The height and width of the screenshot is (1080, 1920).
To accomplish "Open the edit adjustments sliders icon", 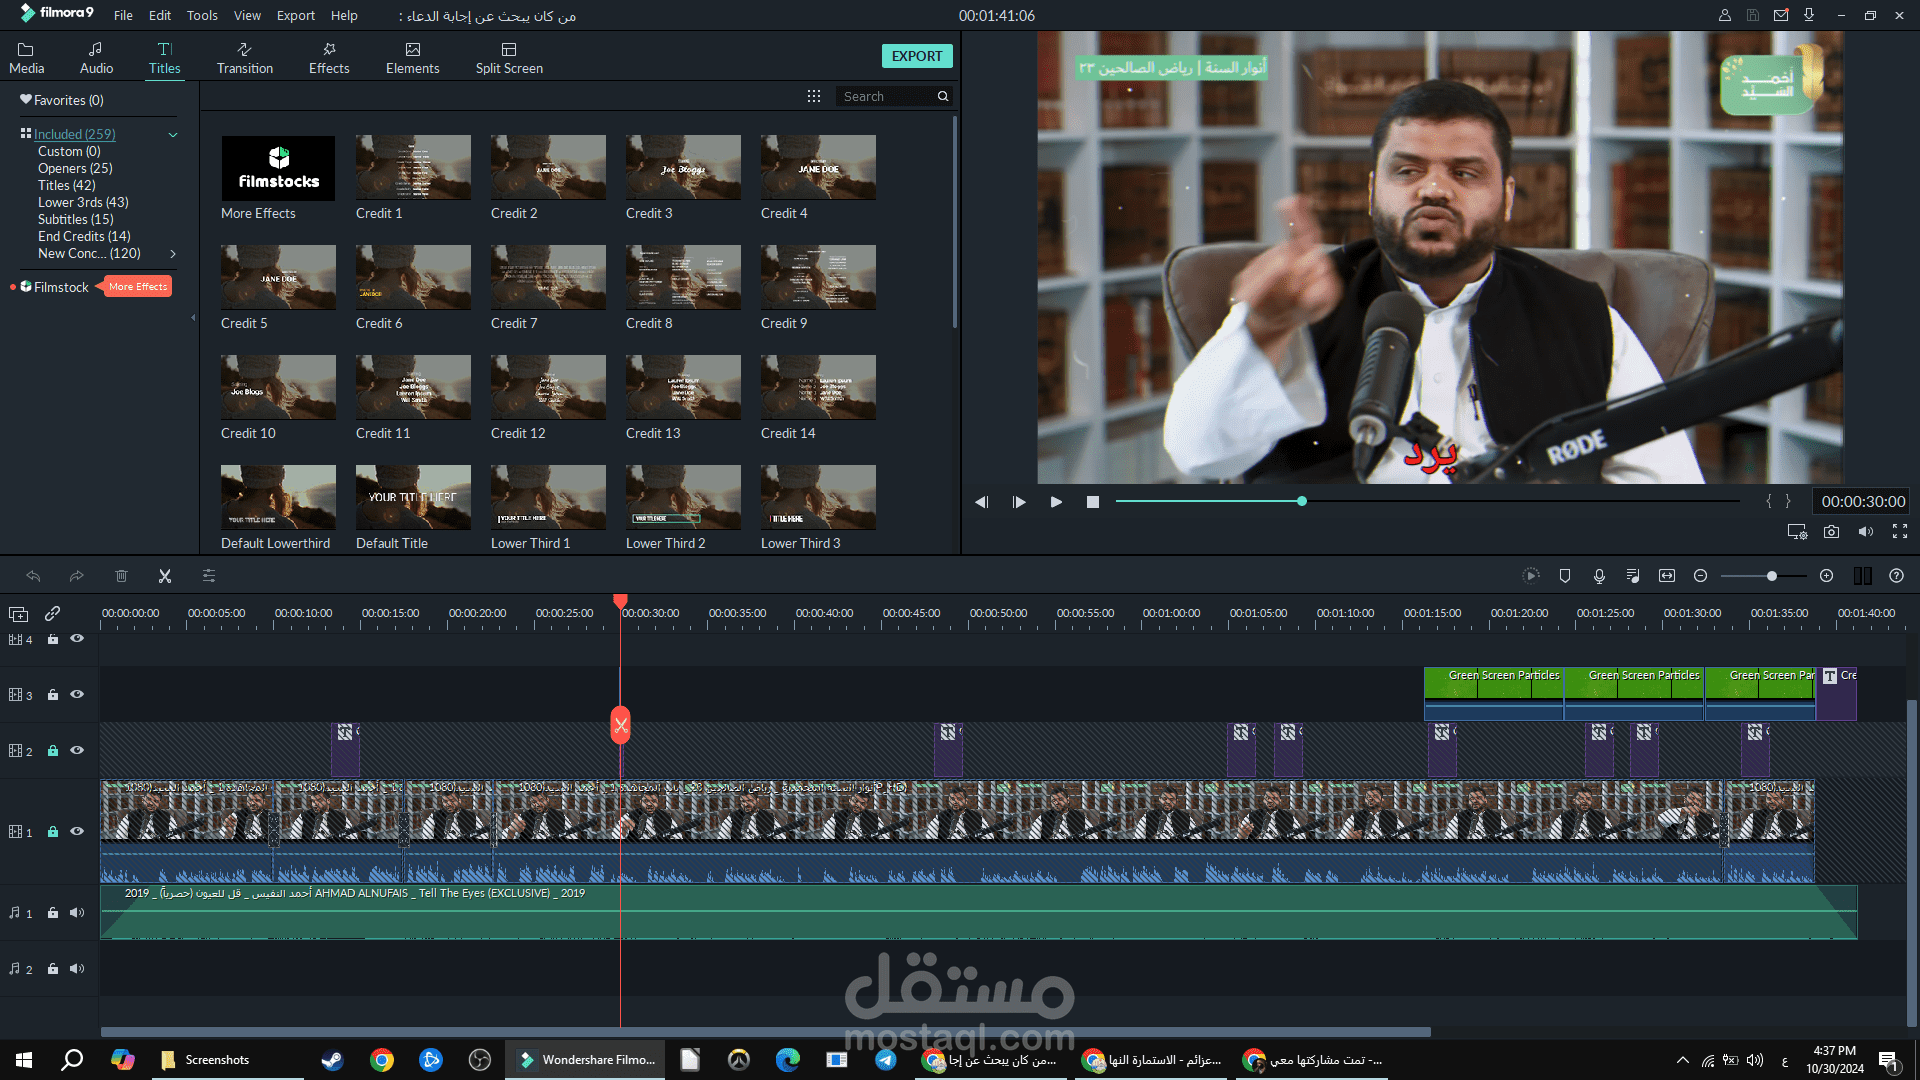I will pyautogui.click(x=209, y=576).
